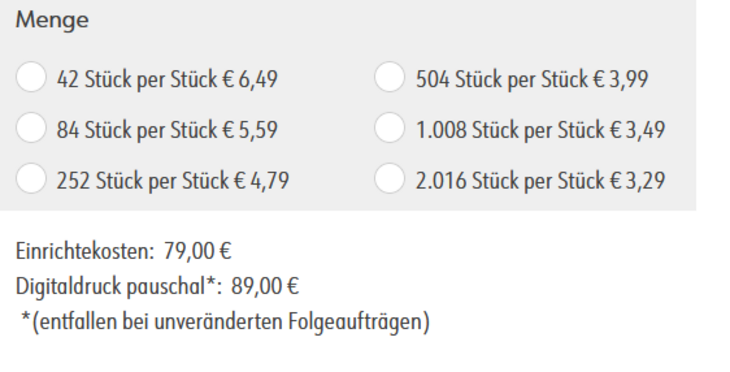This screenshot has width=730, height=372.
Task: Click the '42 Stück per Stück' label text
Action: tap(138, 80)
